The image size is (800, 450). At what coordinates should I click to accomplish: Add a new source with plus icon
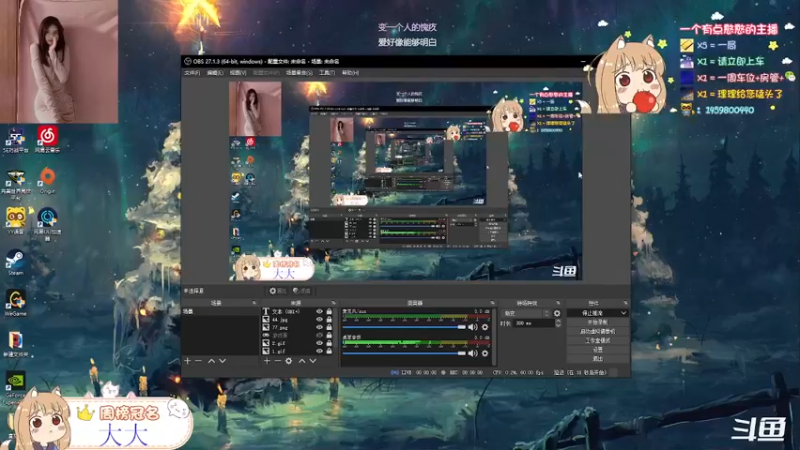tap(266, 361)
